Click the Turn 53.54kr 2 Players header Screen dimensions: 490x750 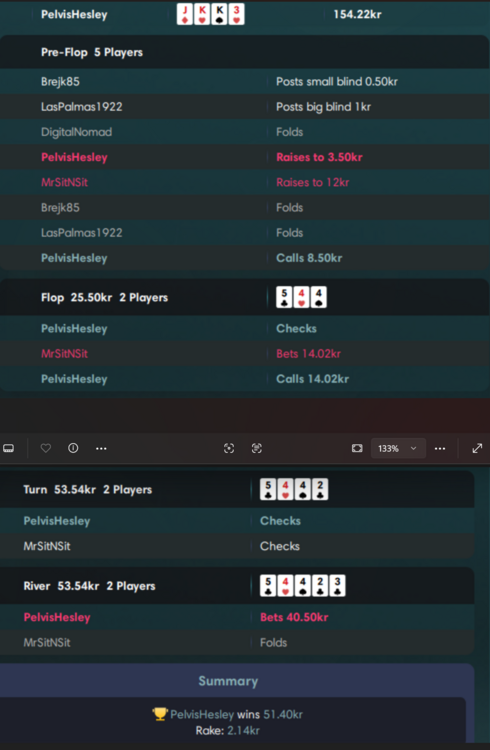(x=88, y=490)
